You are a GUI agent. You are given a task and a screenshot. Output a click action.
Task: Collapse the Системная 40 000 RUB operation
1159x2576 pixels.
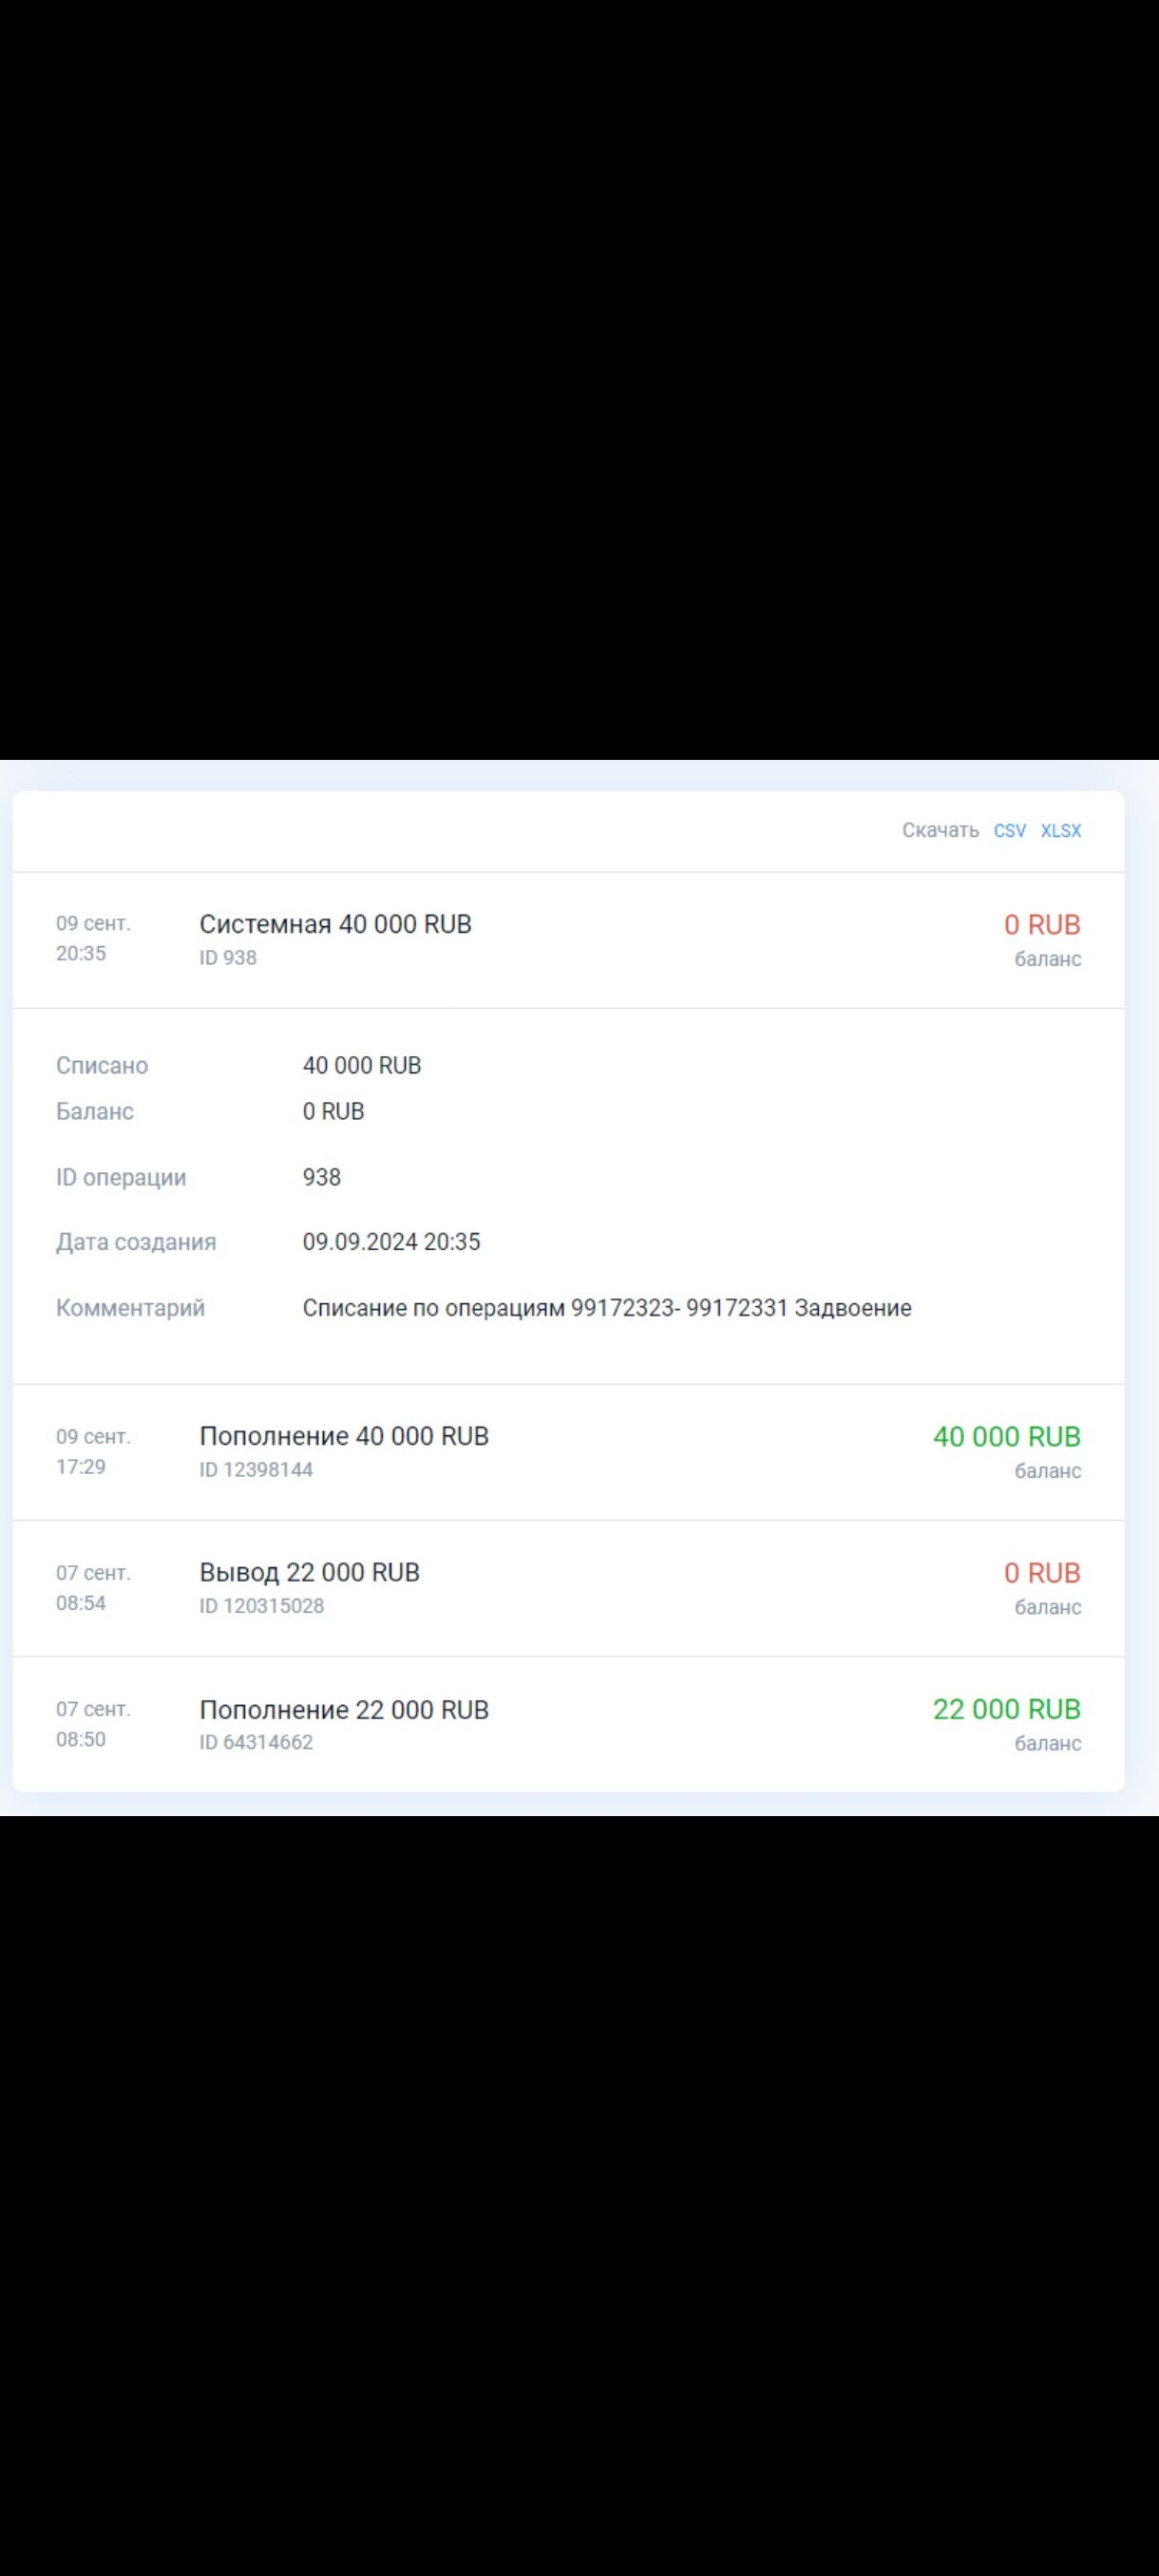(335, 924)
